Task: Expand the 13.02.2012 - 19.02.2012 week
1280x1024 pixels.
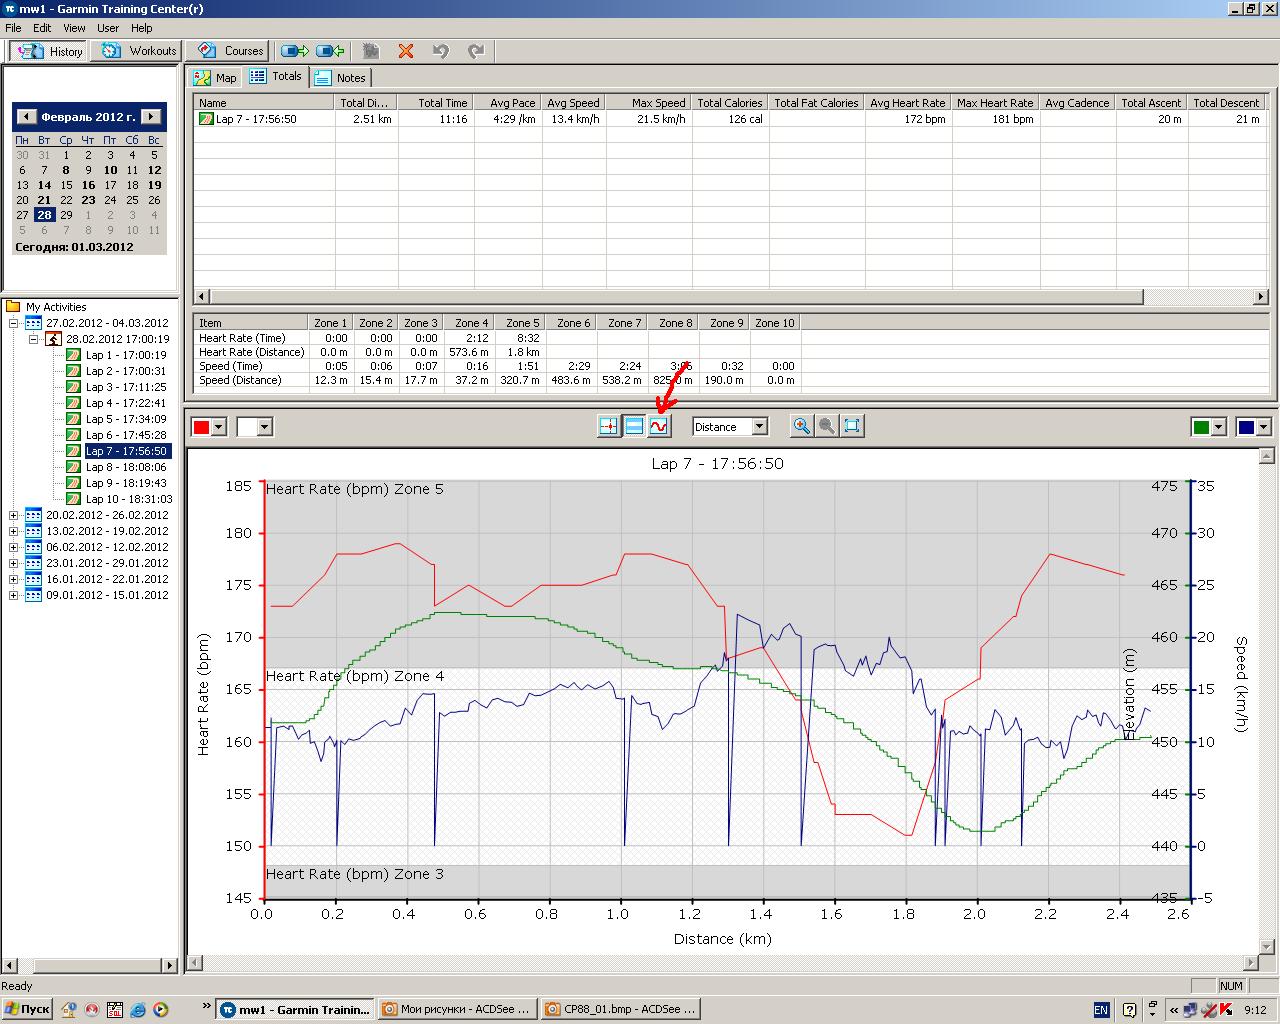Action: click(14, 531)
